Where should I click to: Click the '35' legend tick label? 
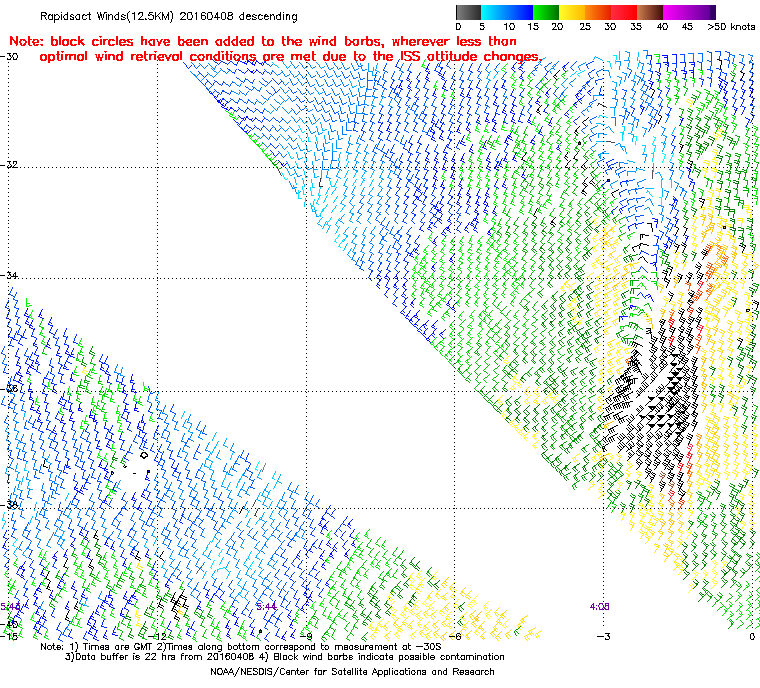point(636,27)
